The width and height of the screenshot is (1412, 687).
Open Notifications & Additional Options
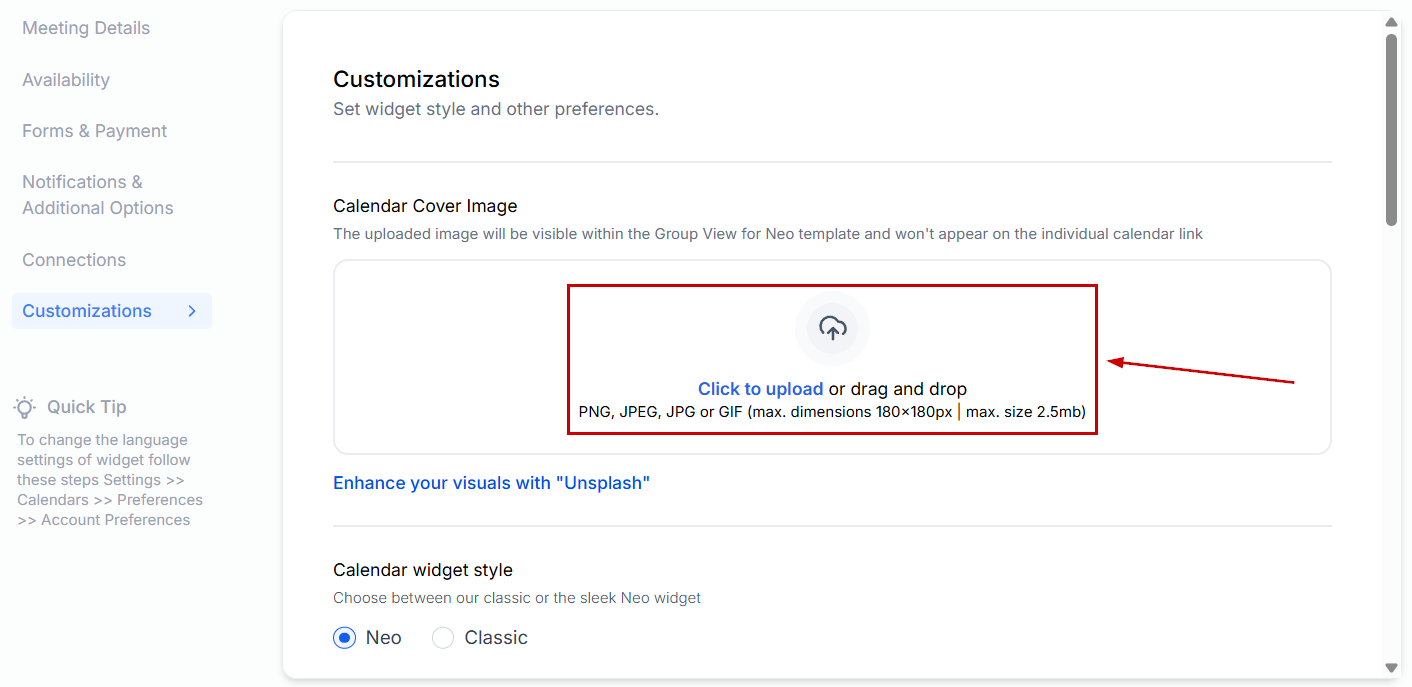[x=98, y=195]
